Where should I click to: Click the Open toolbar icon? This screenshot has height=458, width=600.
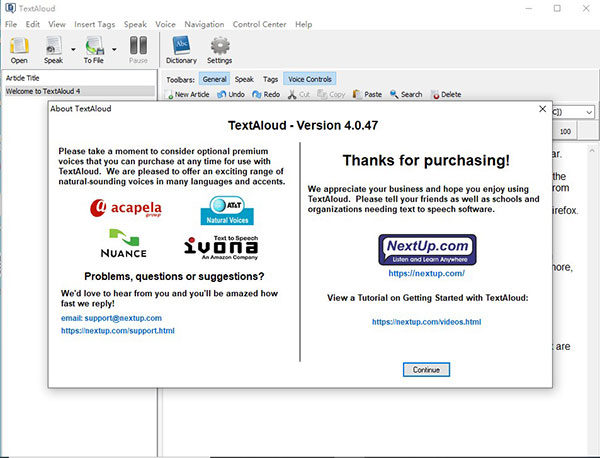click(x=19, y=50)
